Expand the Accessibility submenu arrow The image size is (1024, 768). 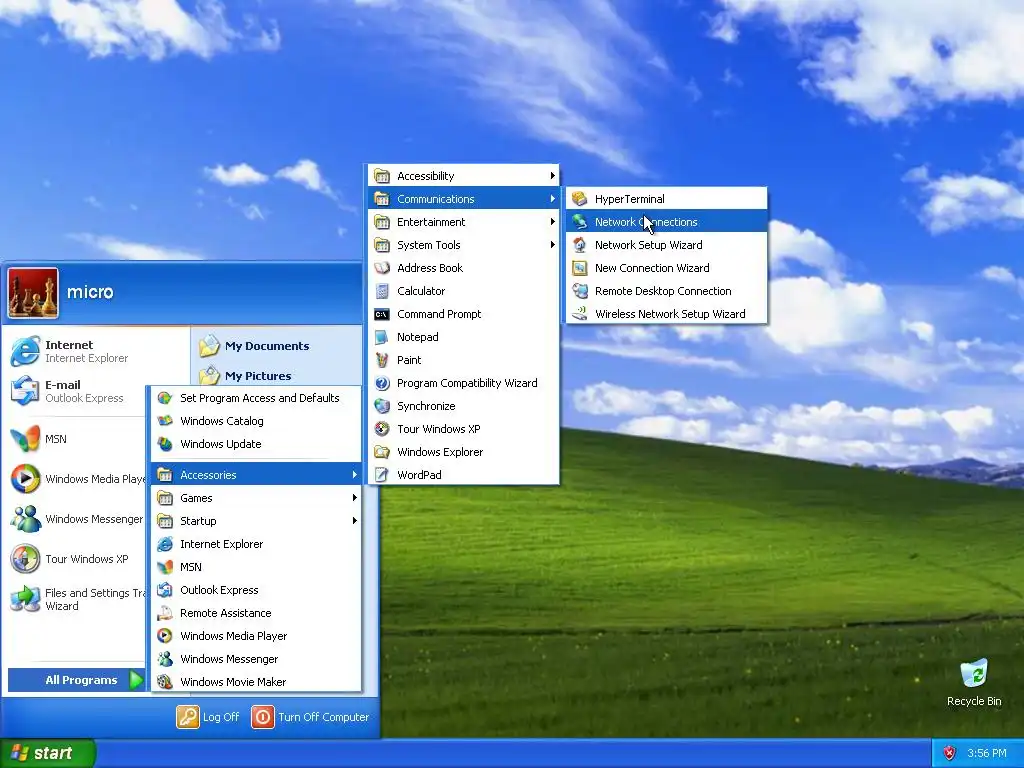click(552, 176)
